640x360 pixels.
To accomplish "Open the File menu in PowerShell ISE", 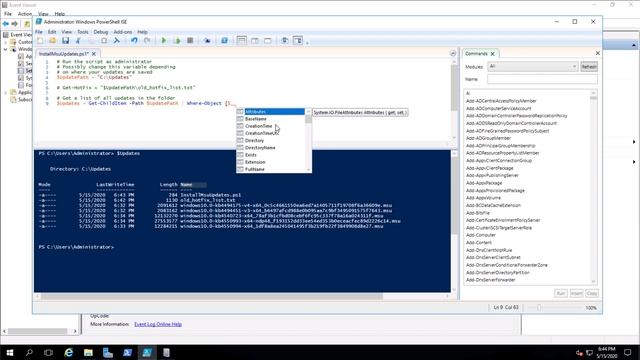I will 39,32.
